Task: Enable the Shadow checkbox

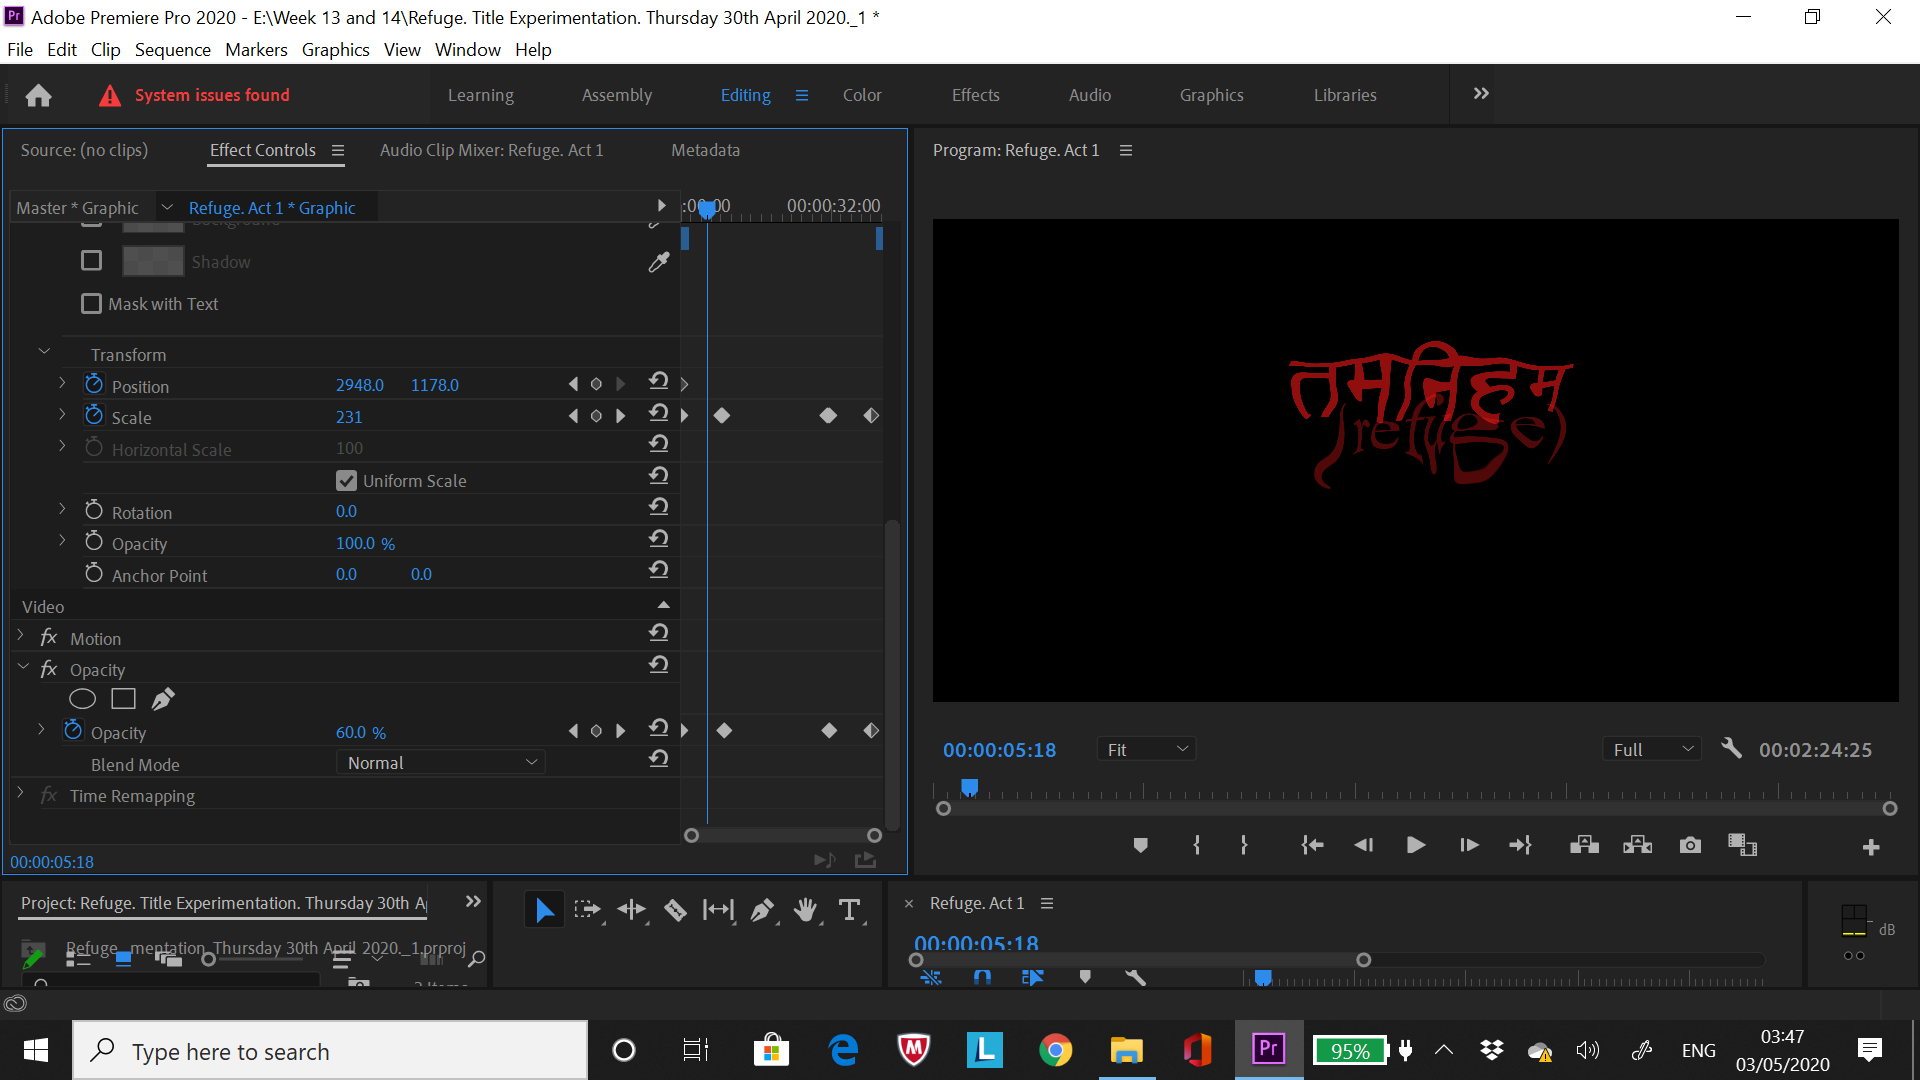Action: pos(91,260)
